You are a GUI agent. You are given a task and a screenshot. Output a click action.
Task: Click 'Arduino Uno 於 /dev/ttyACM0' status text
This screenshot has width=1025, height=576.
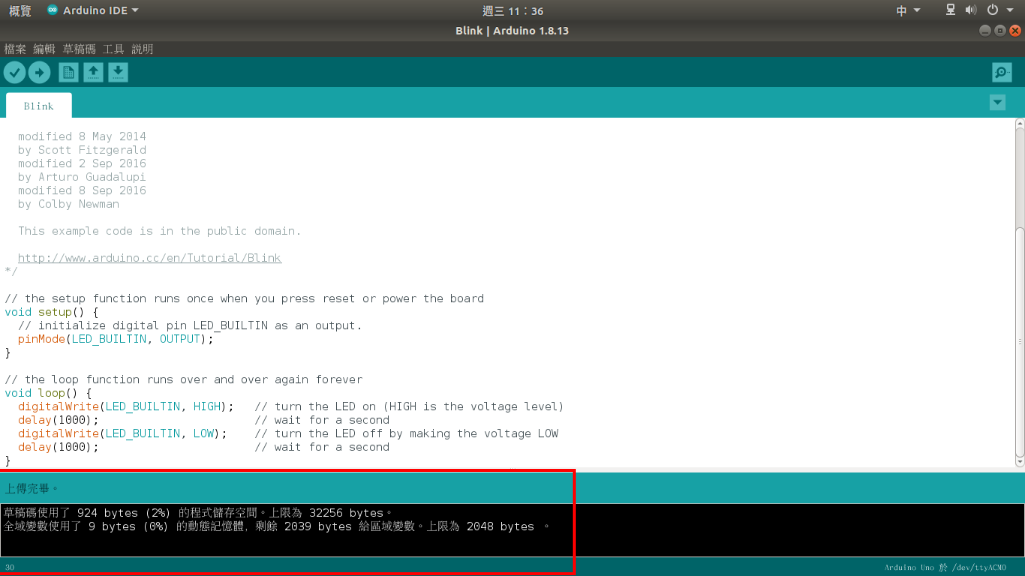click(x=945, y=568)
